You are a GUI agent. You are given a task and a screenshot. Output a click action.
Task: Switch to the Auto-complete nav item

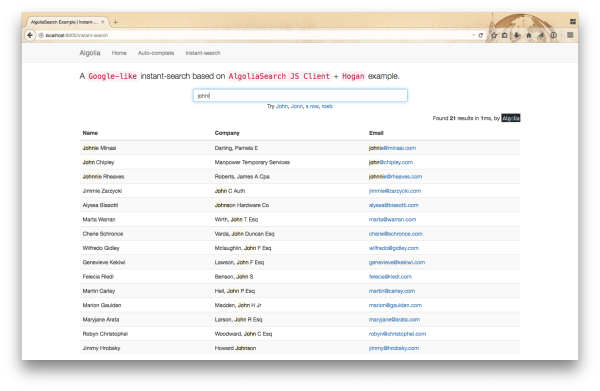pyautogui.click(x=156, y=53)
